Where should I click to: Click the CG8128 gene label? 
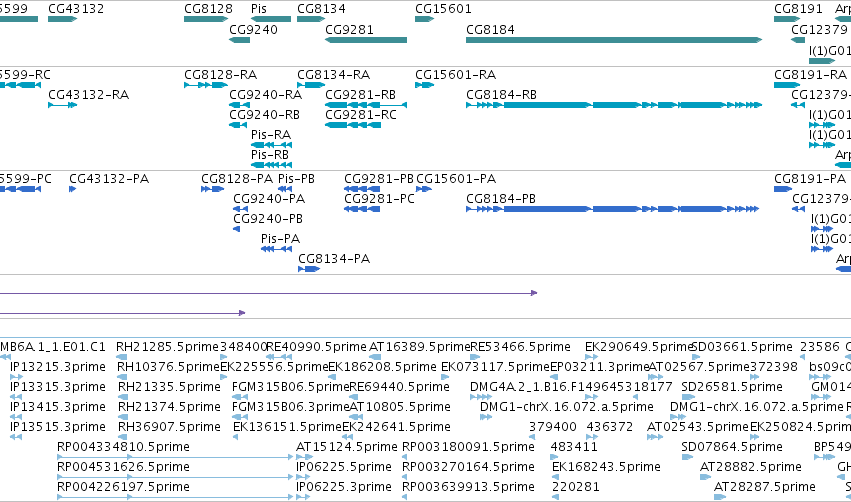tap(208, 9)
